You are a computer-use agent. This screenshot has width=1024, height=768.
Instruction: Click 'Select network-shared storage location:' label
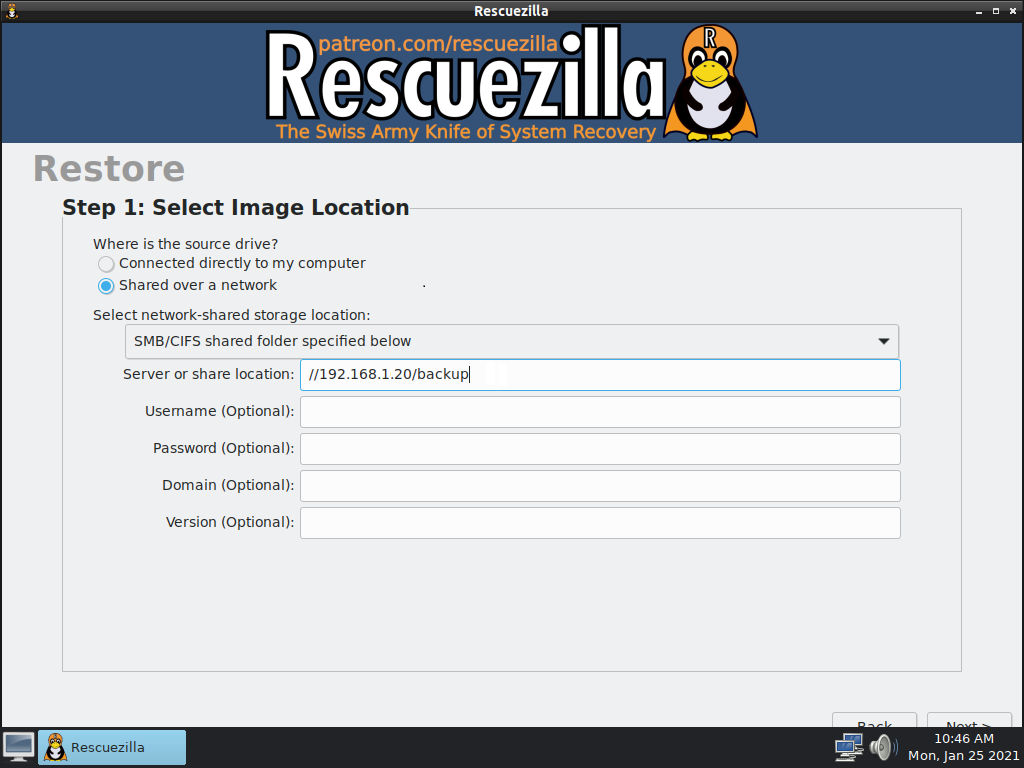[x=231, y=315]
